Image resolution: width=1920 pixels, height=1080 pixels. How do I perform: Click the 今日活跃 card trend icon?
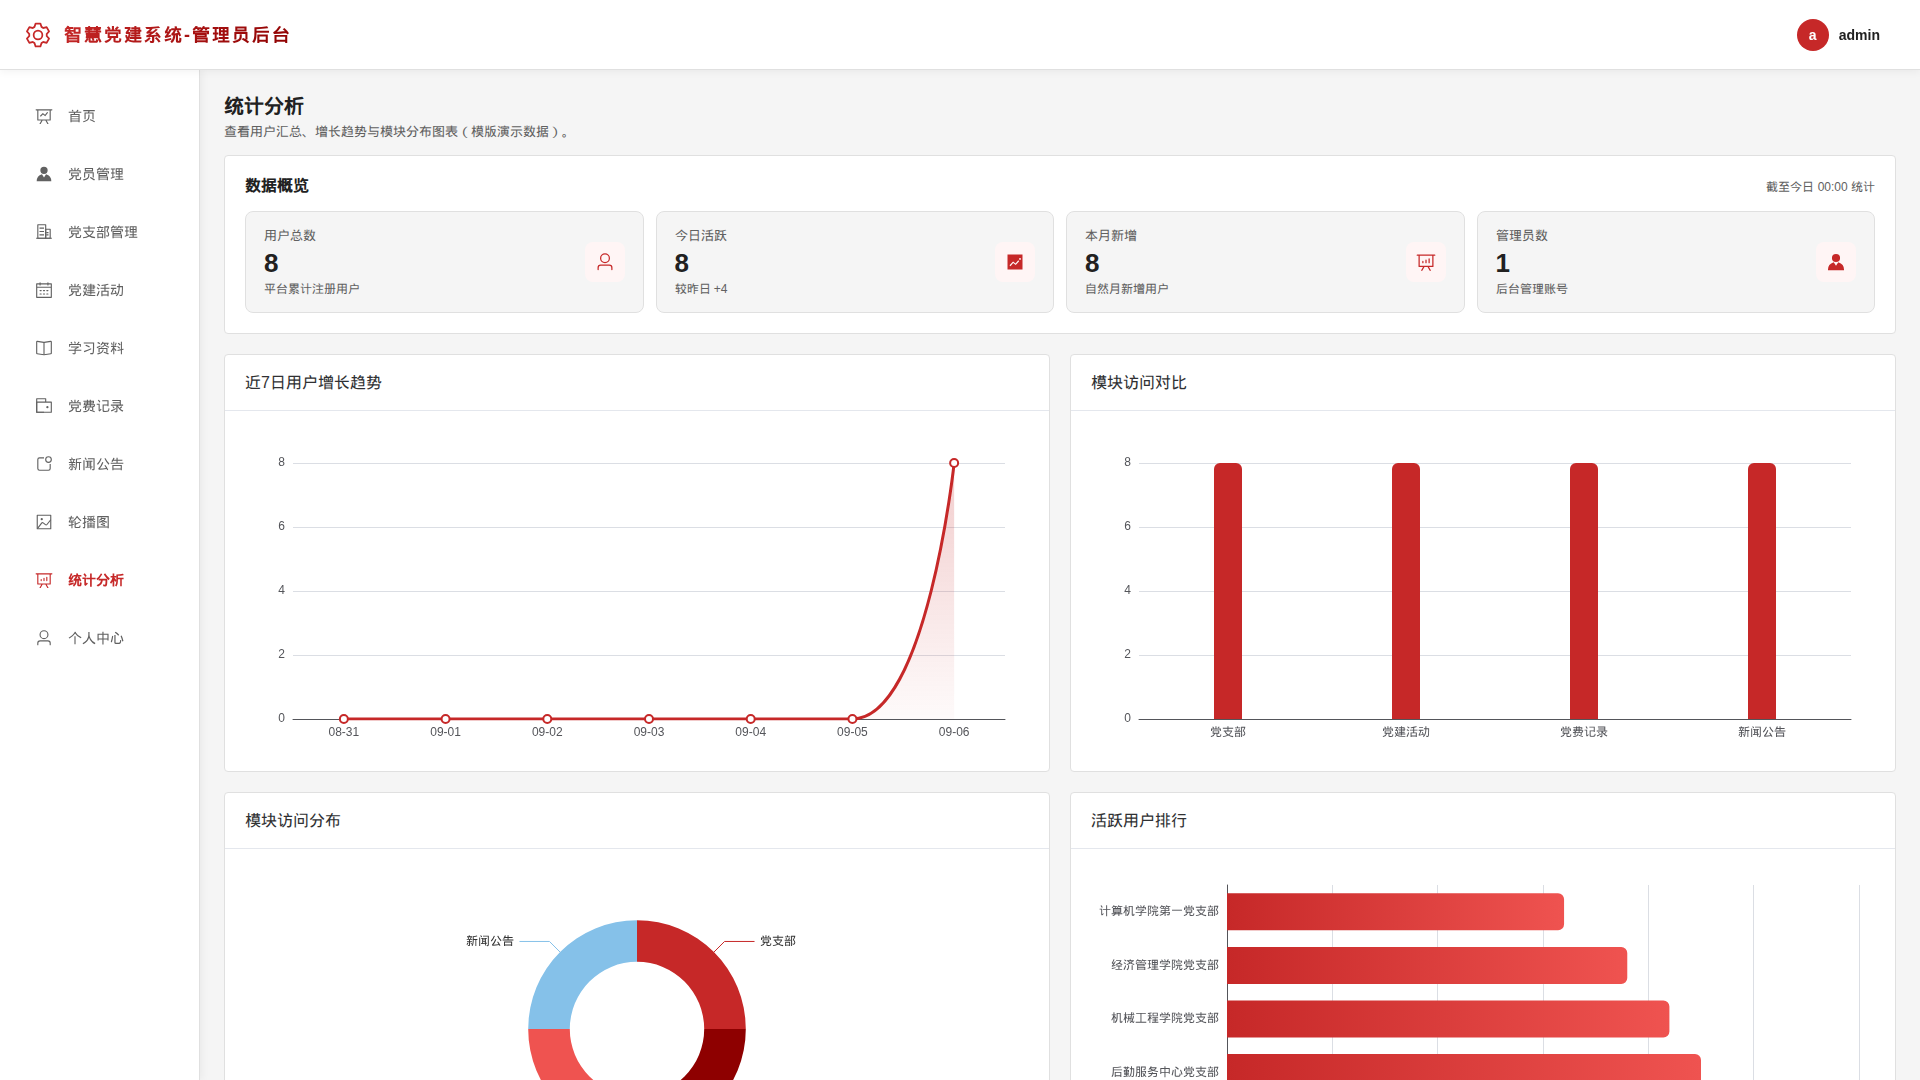tap(1015, 262)
